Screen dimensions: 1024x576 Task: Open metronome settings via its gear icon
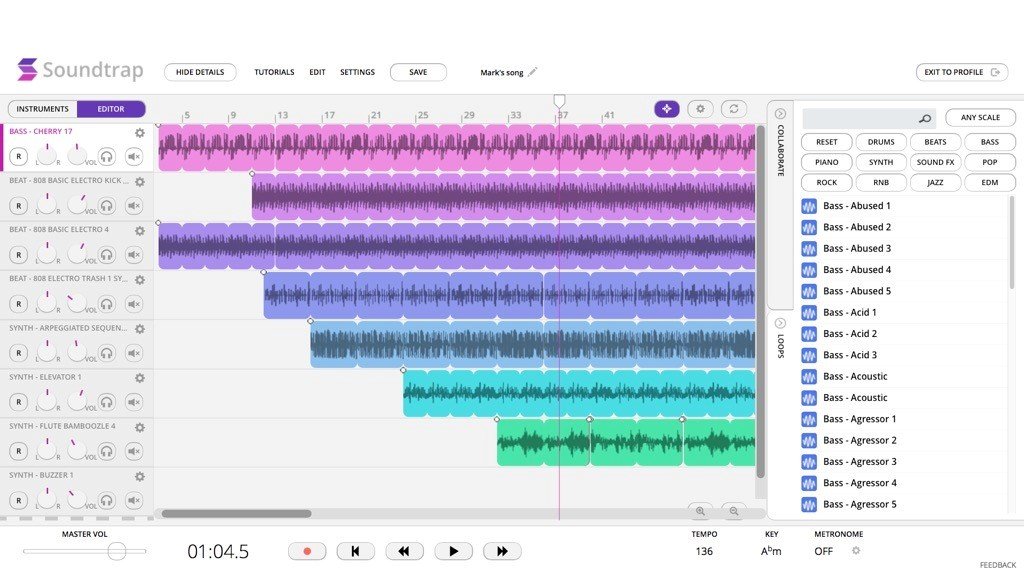tap(855, 550)
